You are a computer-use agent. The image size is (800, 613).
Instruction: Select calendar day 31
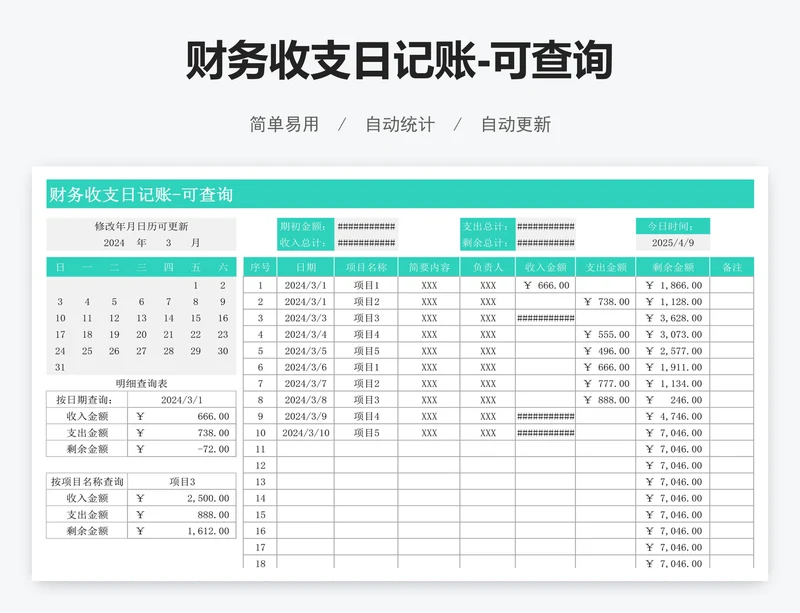tap(60, 367)
